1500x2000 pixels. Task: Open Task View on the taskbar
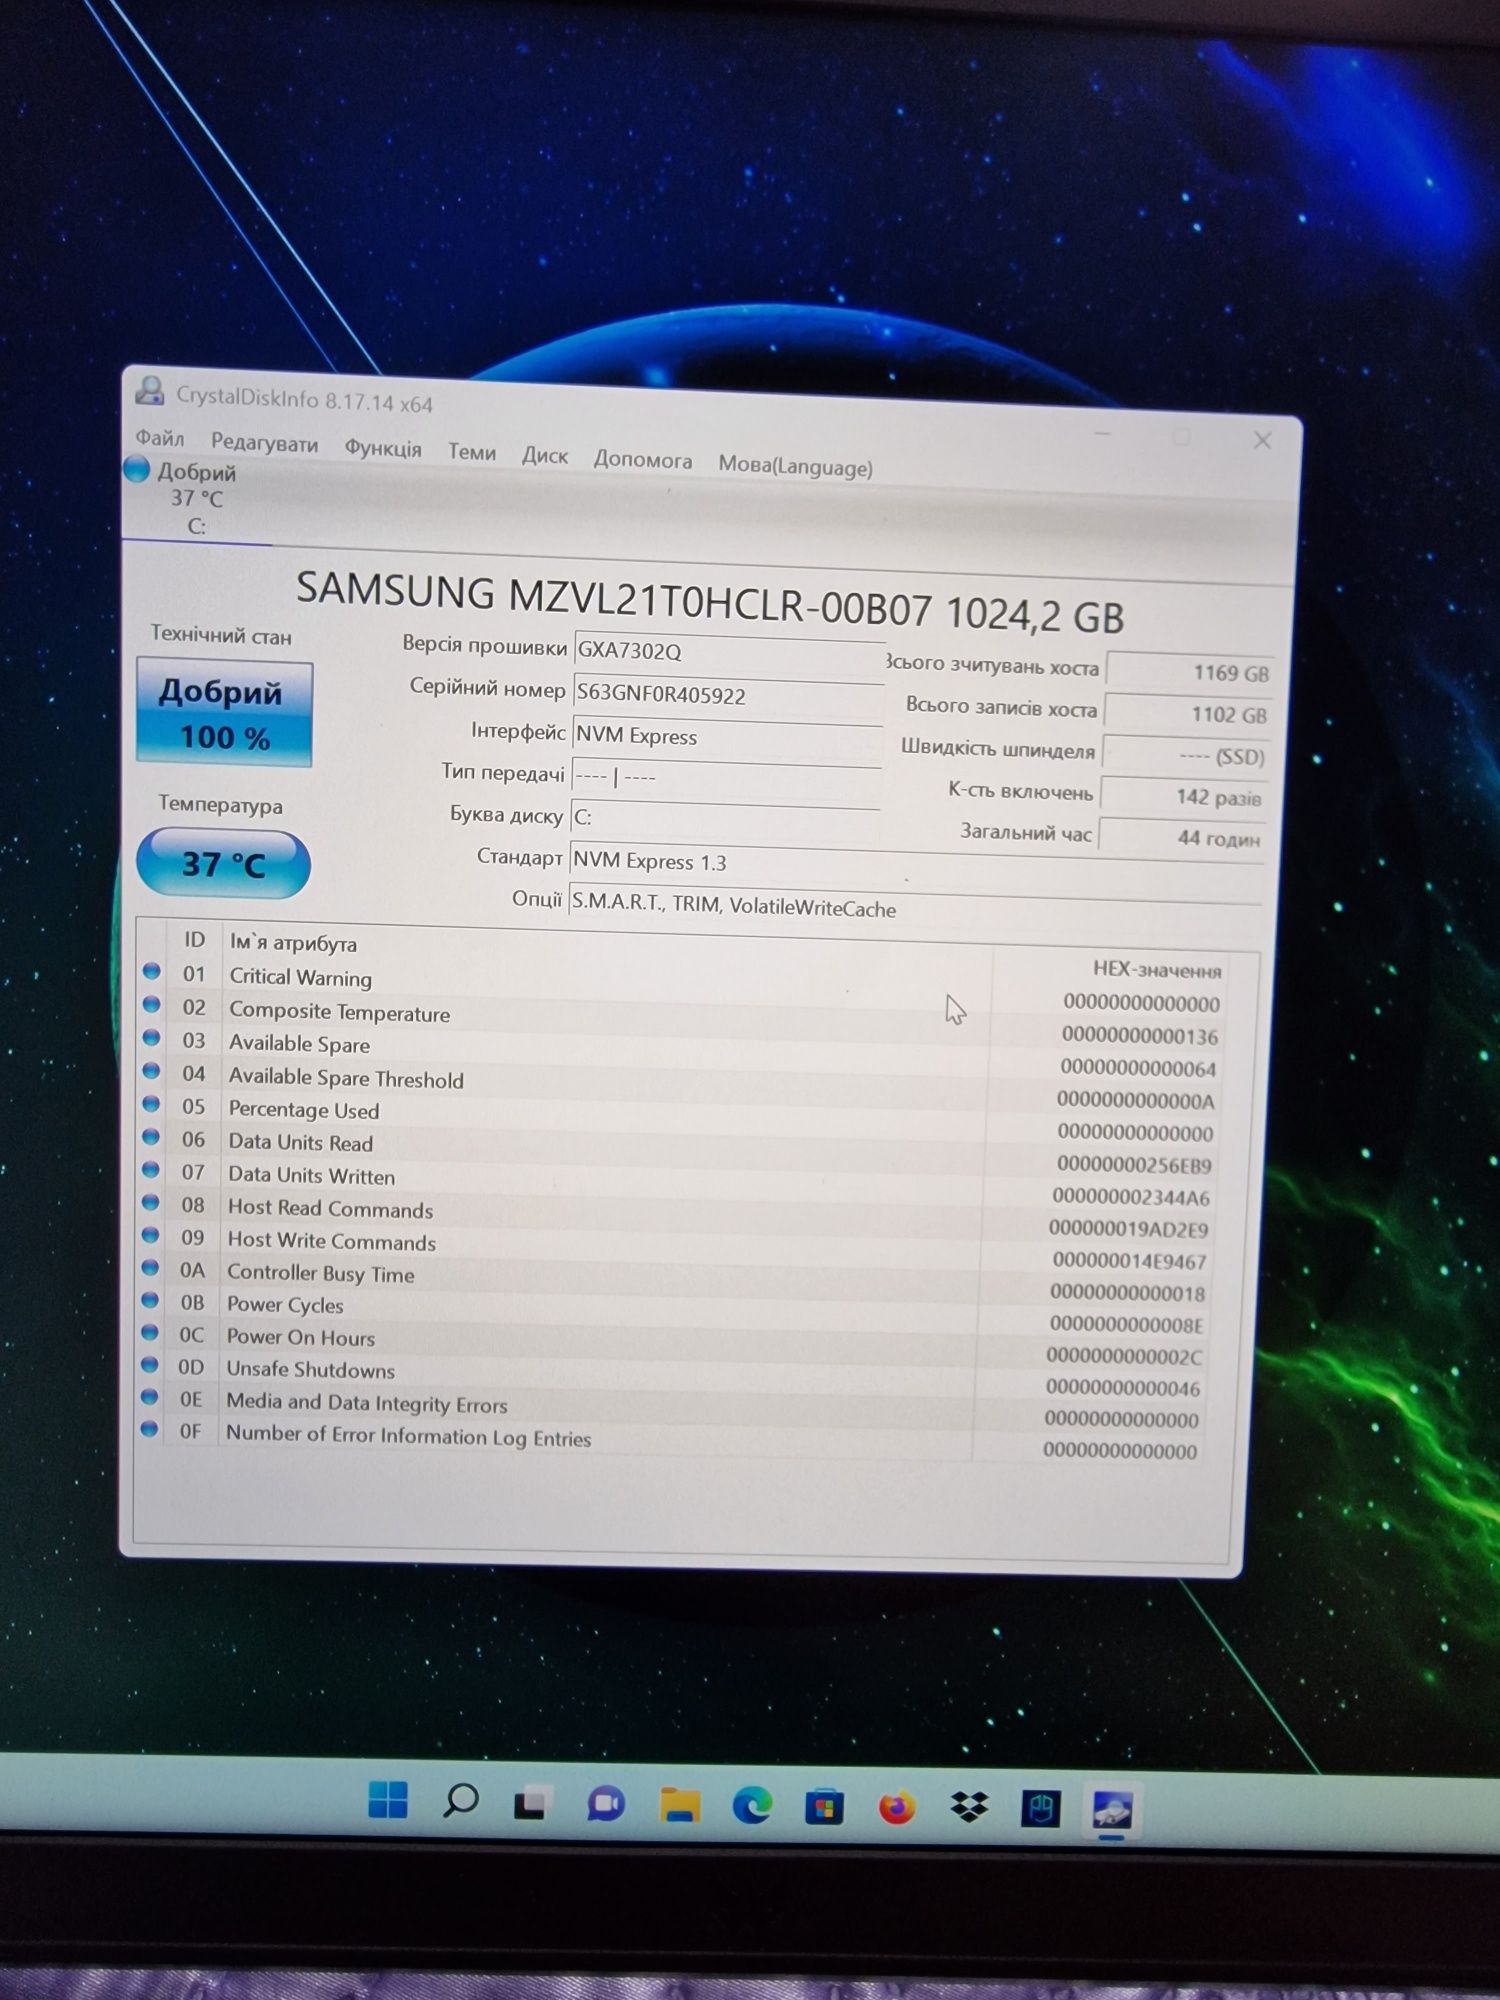tap(531, 1802)
